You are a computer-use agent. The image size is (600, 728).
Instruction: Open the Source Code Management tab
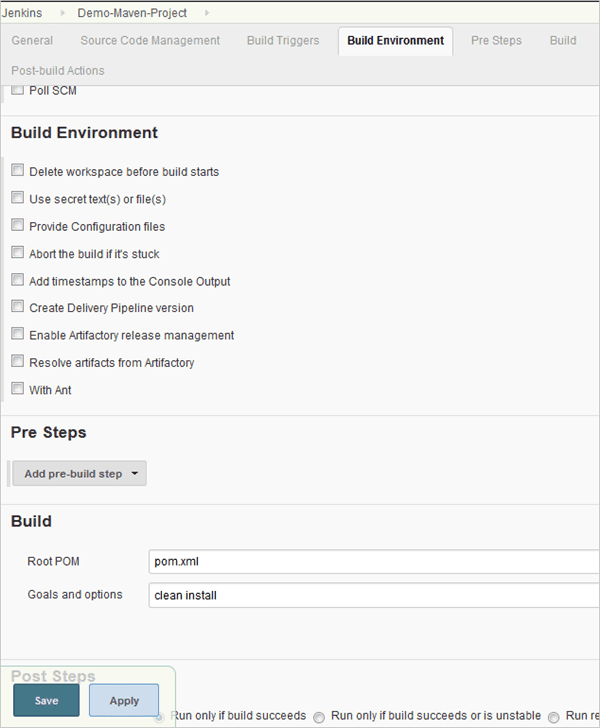point(150,41)
